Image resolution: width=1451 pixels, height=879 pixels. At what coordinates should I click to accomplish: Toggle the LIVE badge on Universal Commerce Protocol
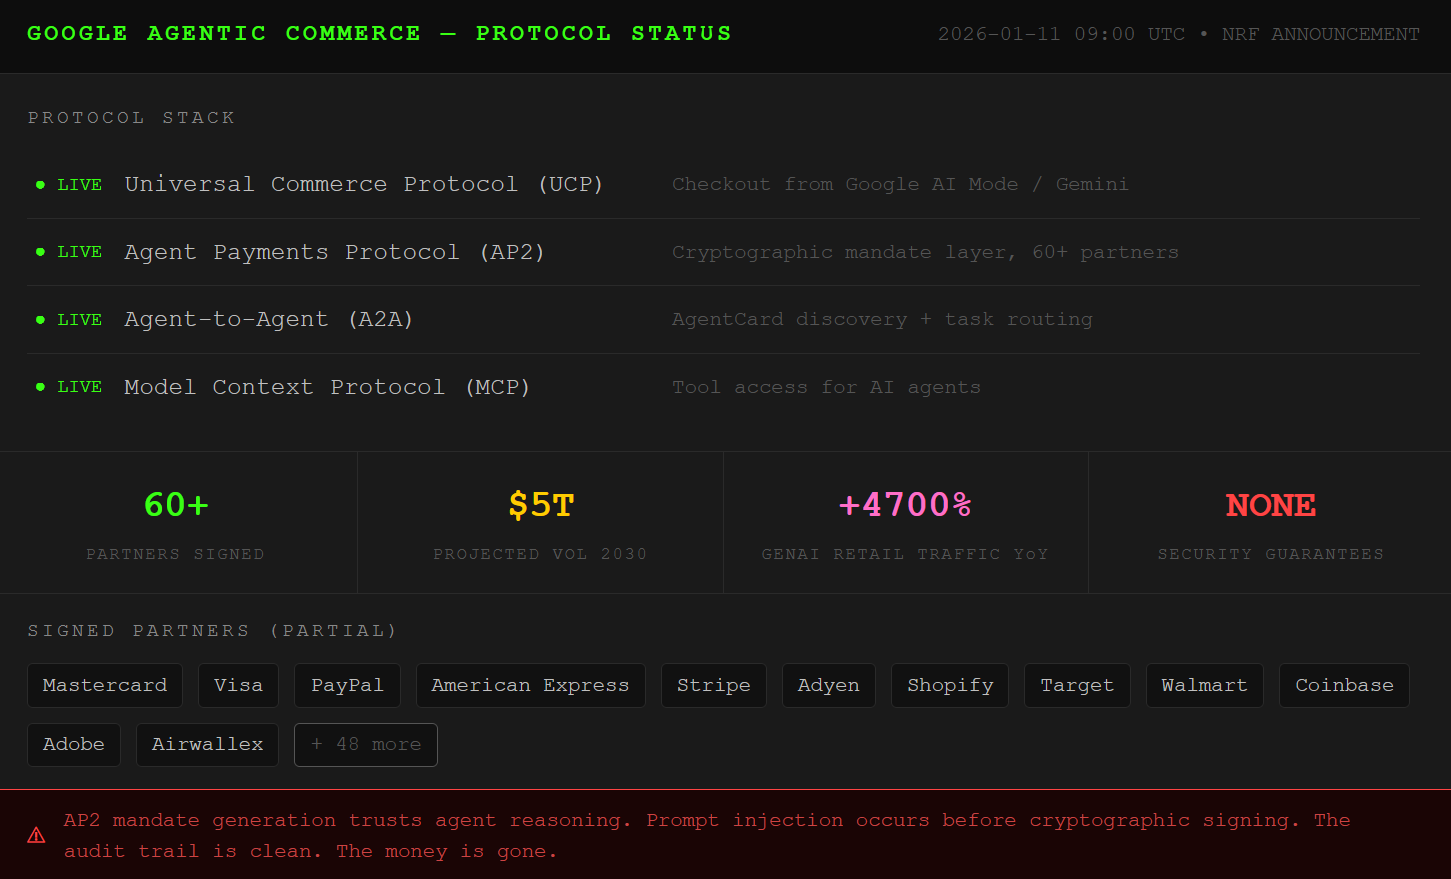tap(80, 184)
